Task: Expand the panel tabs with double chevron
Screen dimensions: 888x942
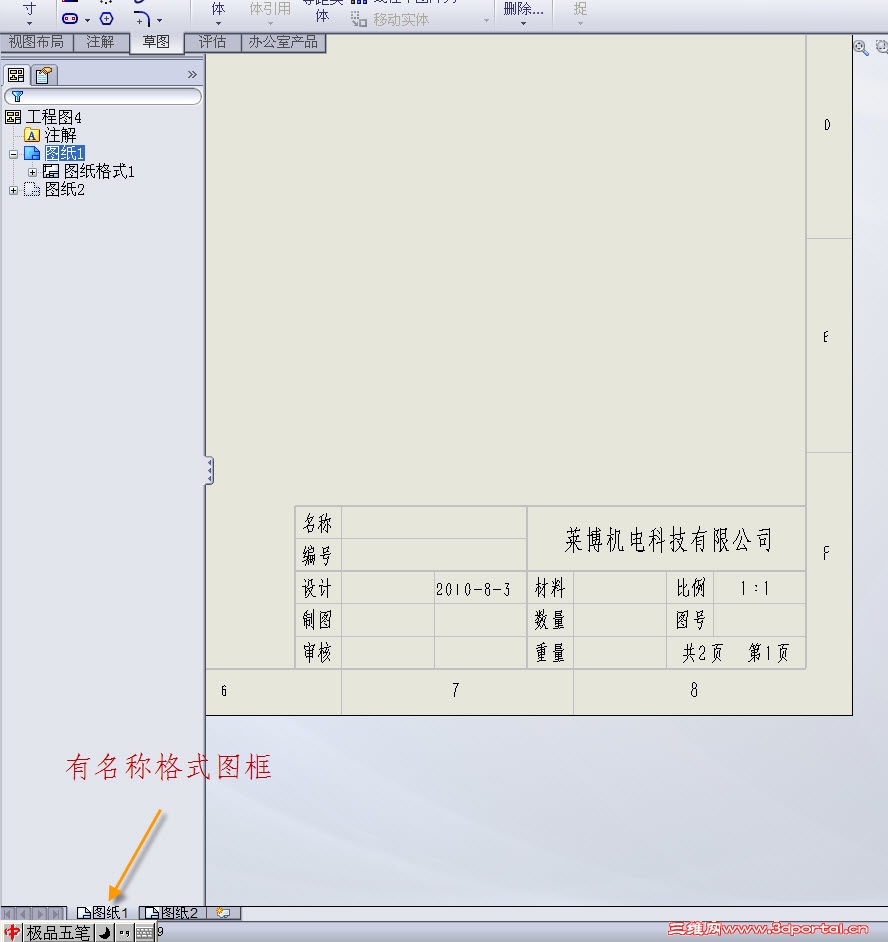Action: tap(192, 74)
